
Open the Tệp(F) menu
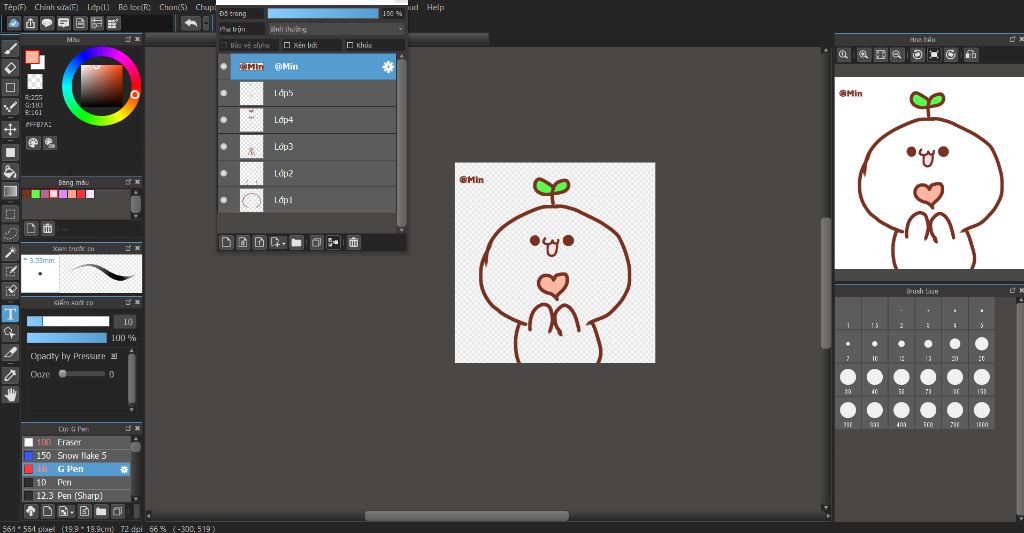click(15, 7)
